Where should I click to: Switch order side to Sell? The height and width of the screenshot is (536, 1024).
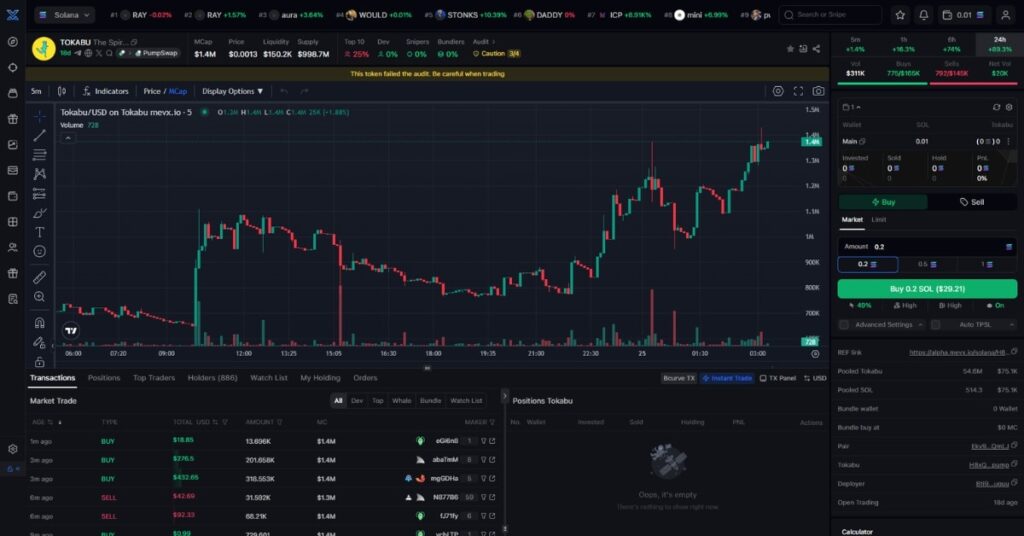coord(972,202)
